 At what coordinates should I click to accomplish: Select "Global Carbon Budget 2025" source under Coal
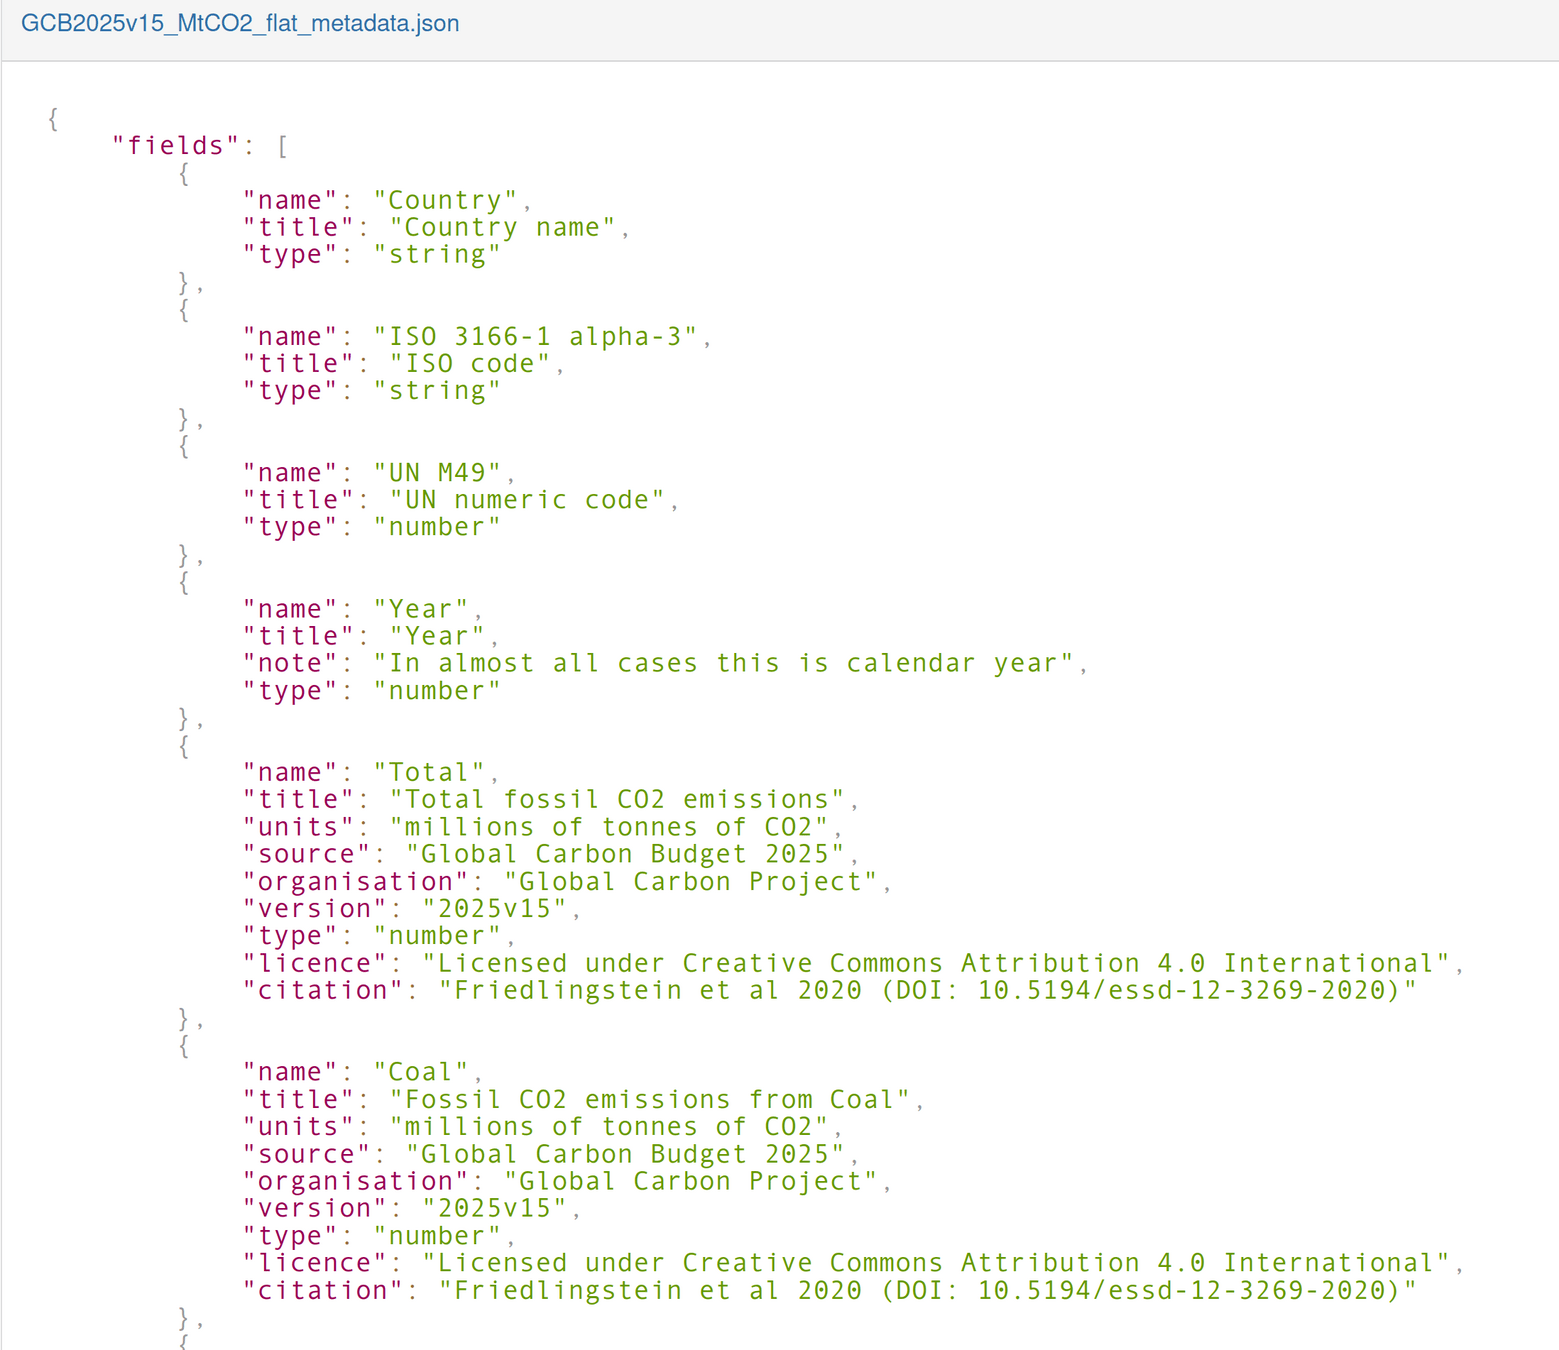pyautogui.click(x=625, y=1153)
